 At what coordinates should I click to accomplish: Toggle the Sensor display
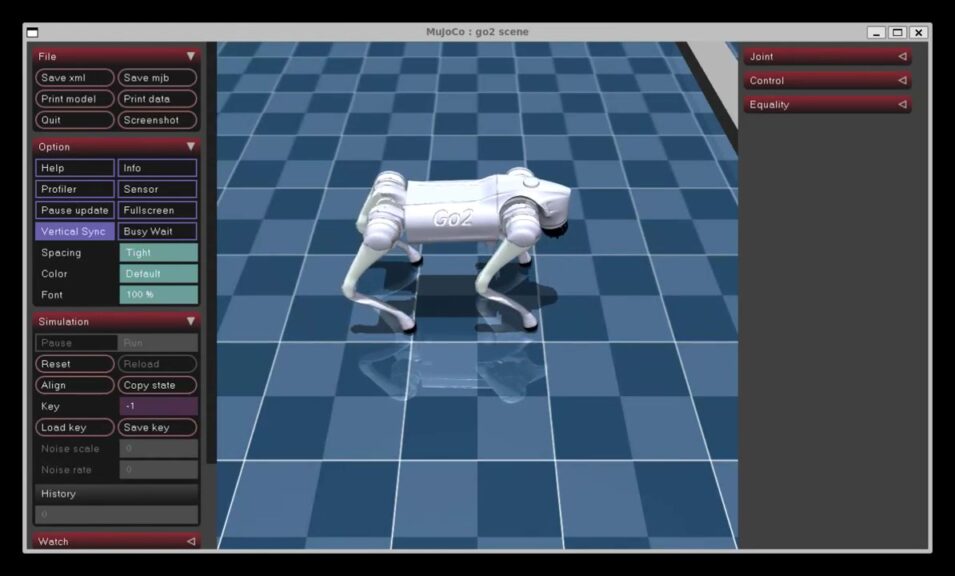pyautogui.click(x=157, y=189)
